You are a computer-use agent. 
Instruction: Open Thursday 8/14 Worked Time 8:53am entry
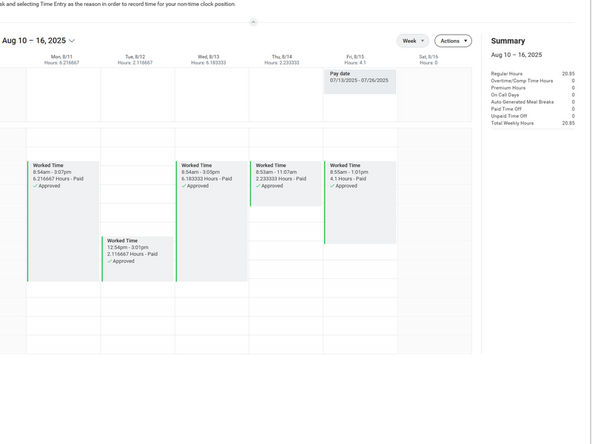(x=286, y=184)
